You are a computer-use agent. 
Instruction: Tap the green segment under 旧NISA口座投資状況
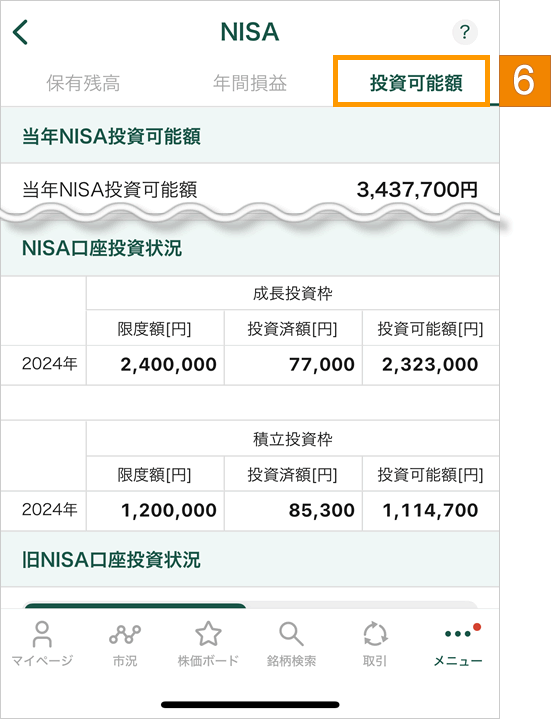pyautogui.click(x=135, y=606)
